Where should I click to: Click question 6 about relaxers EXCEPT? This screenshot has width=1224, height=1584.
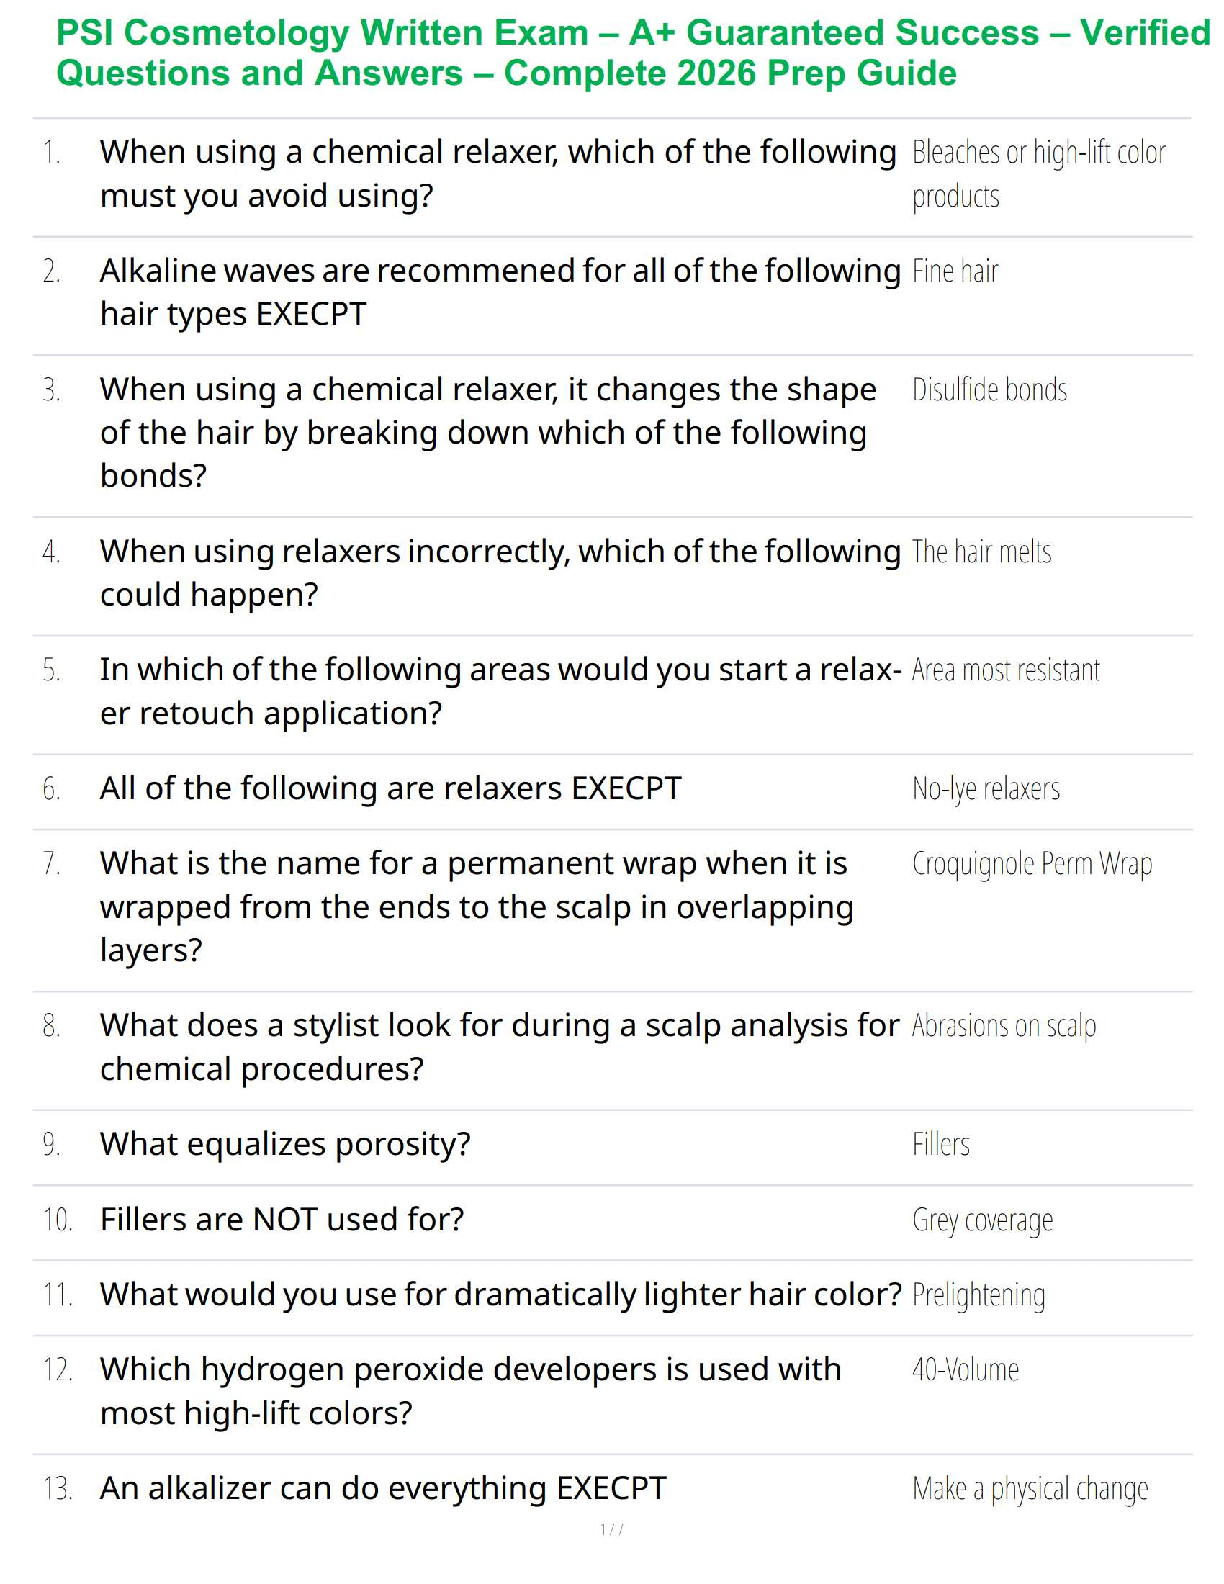pyautogui.click(x=390, y=788)
